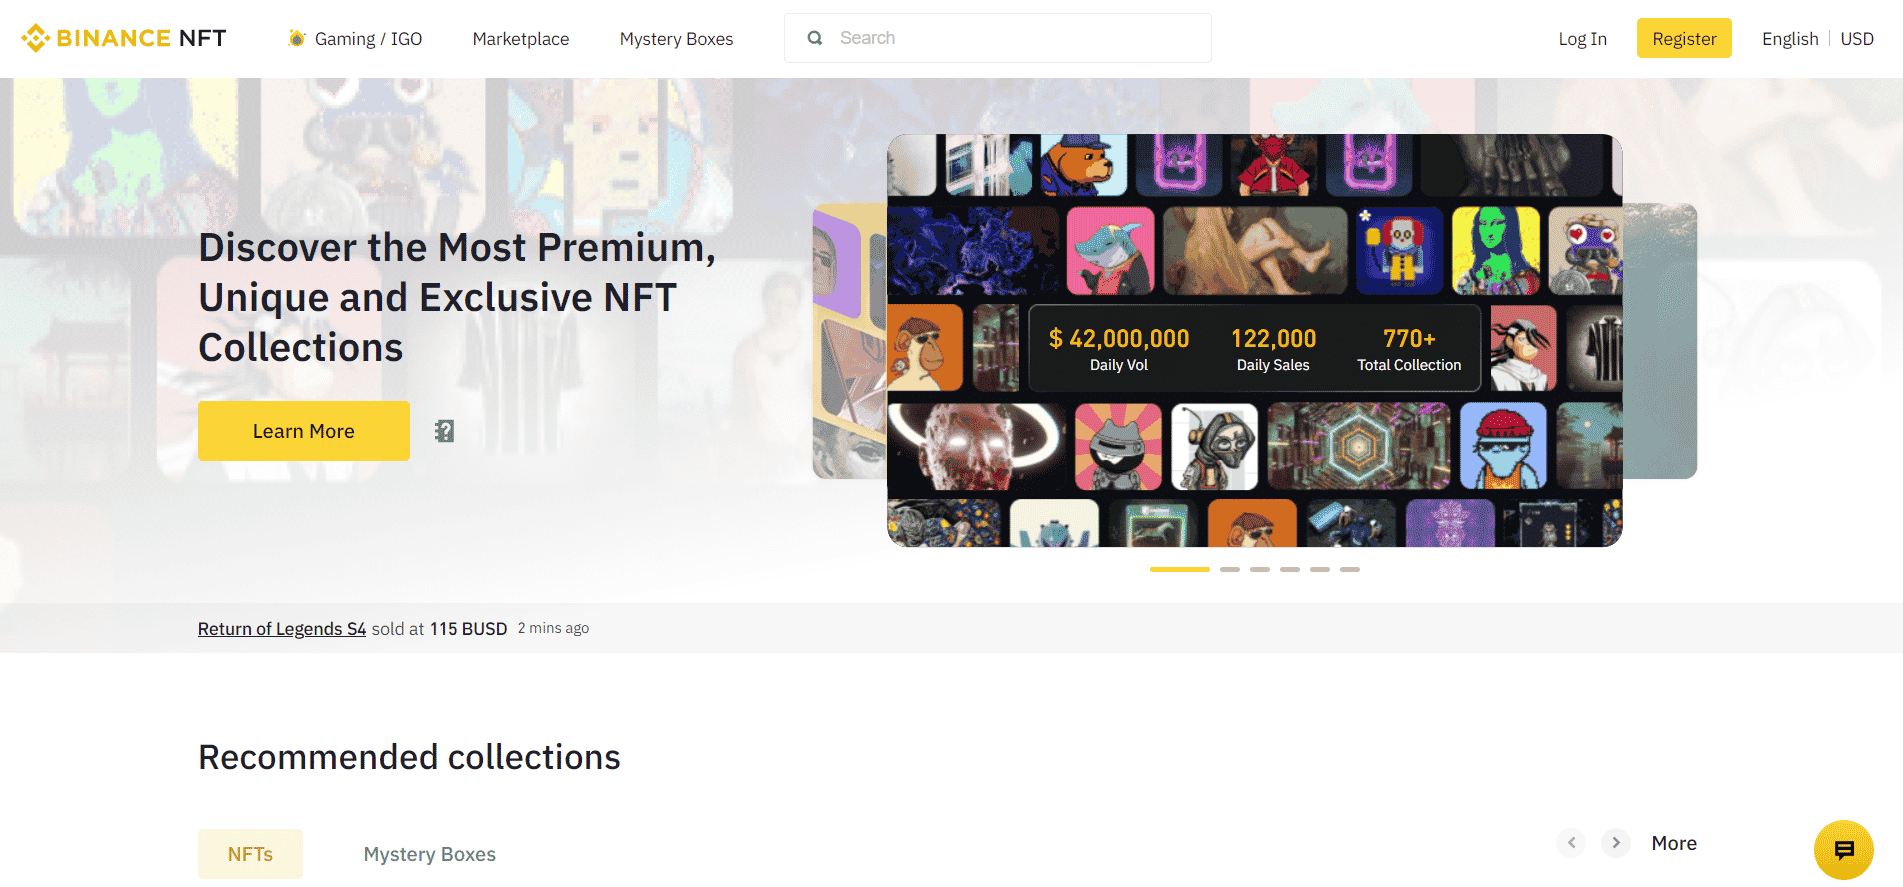Click the Log In link

[x=1582, y=39]
